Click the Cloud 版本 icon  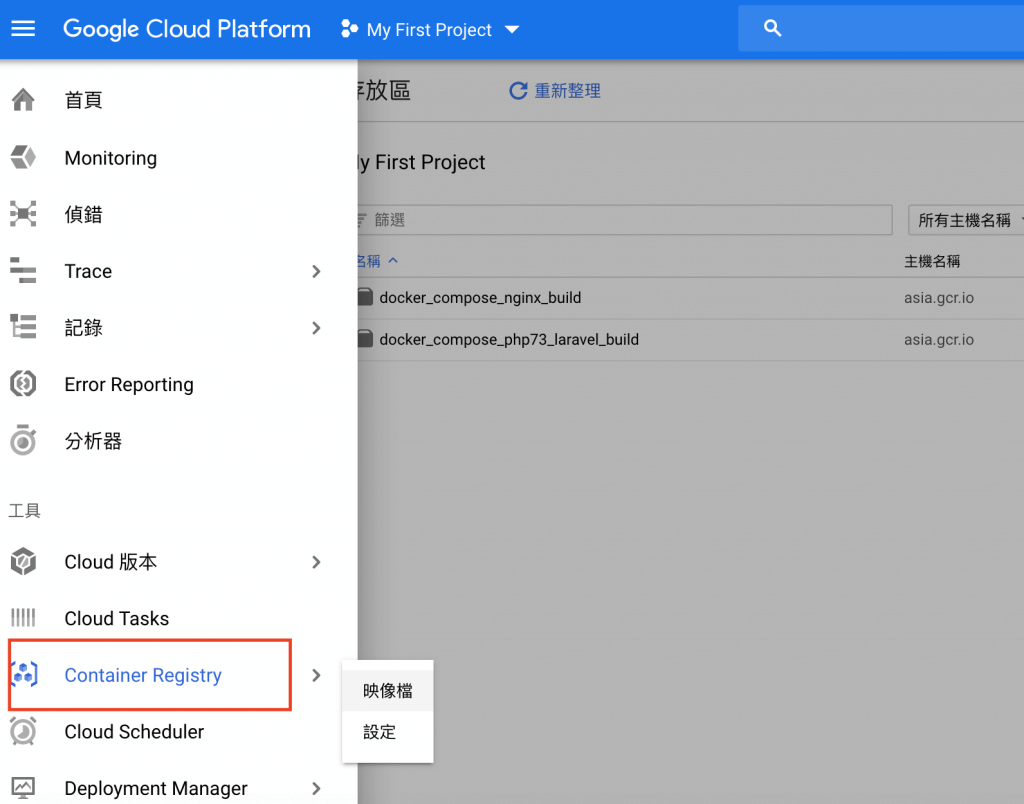coord(24,562)
